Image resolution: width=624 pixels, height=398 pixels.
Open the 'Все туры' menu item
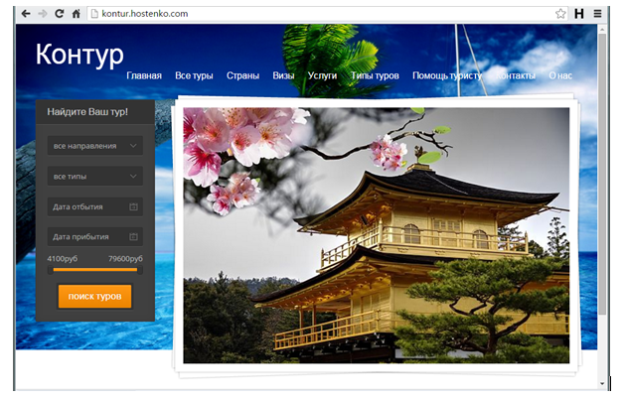point(194,76)
